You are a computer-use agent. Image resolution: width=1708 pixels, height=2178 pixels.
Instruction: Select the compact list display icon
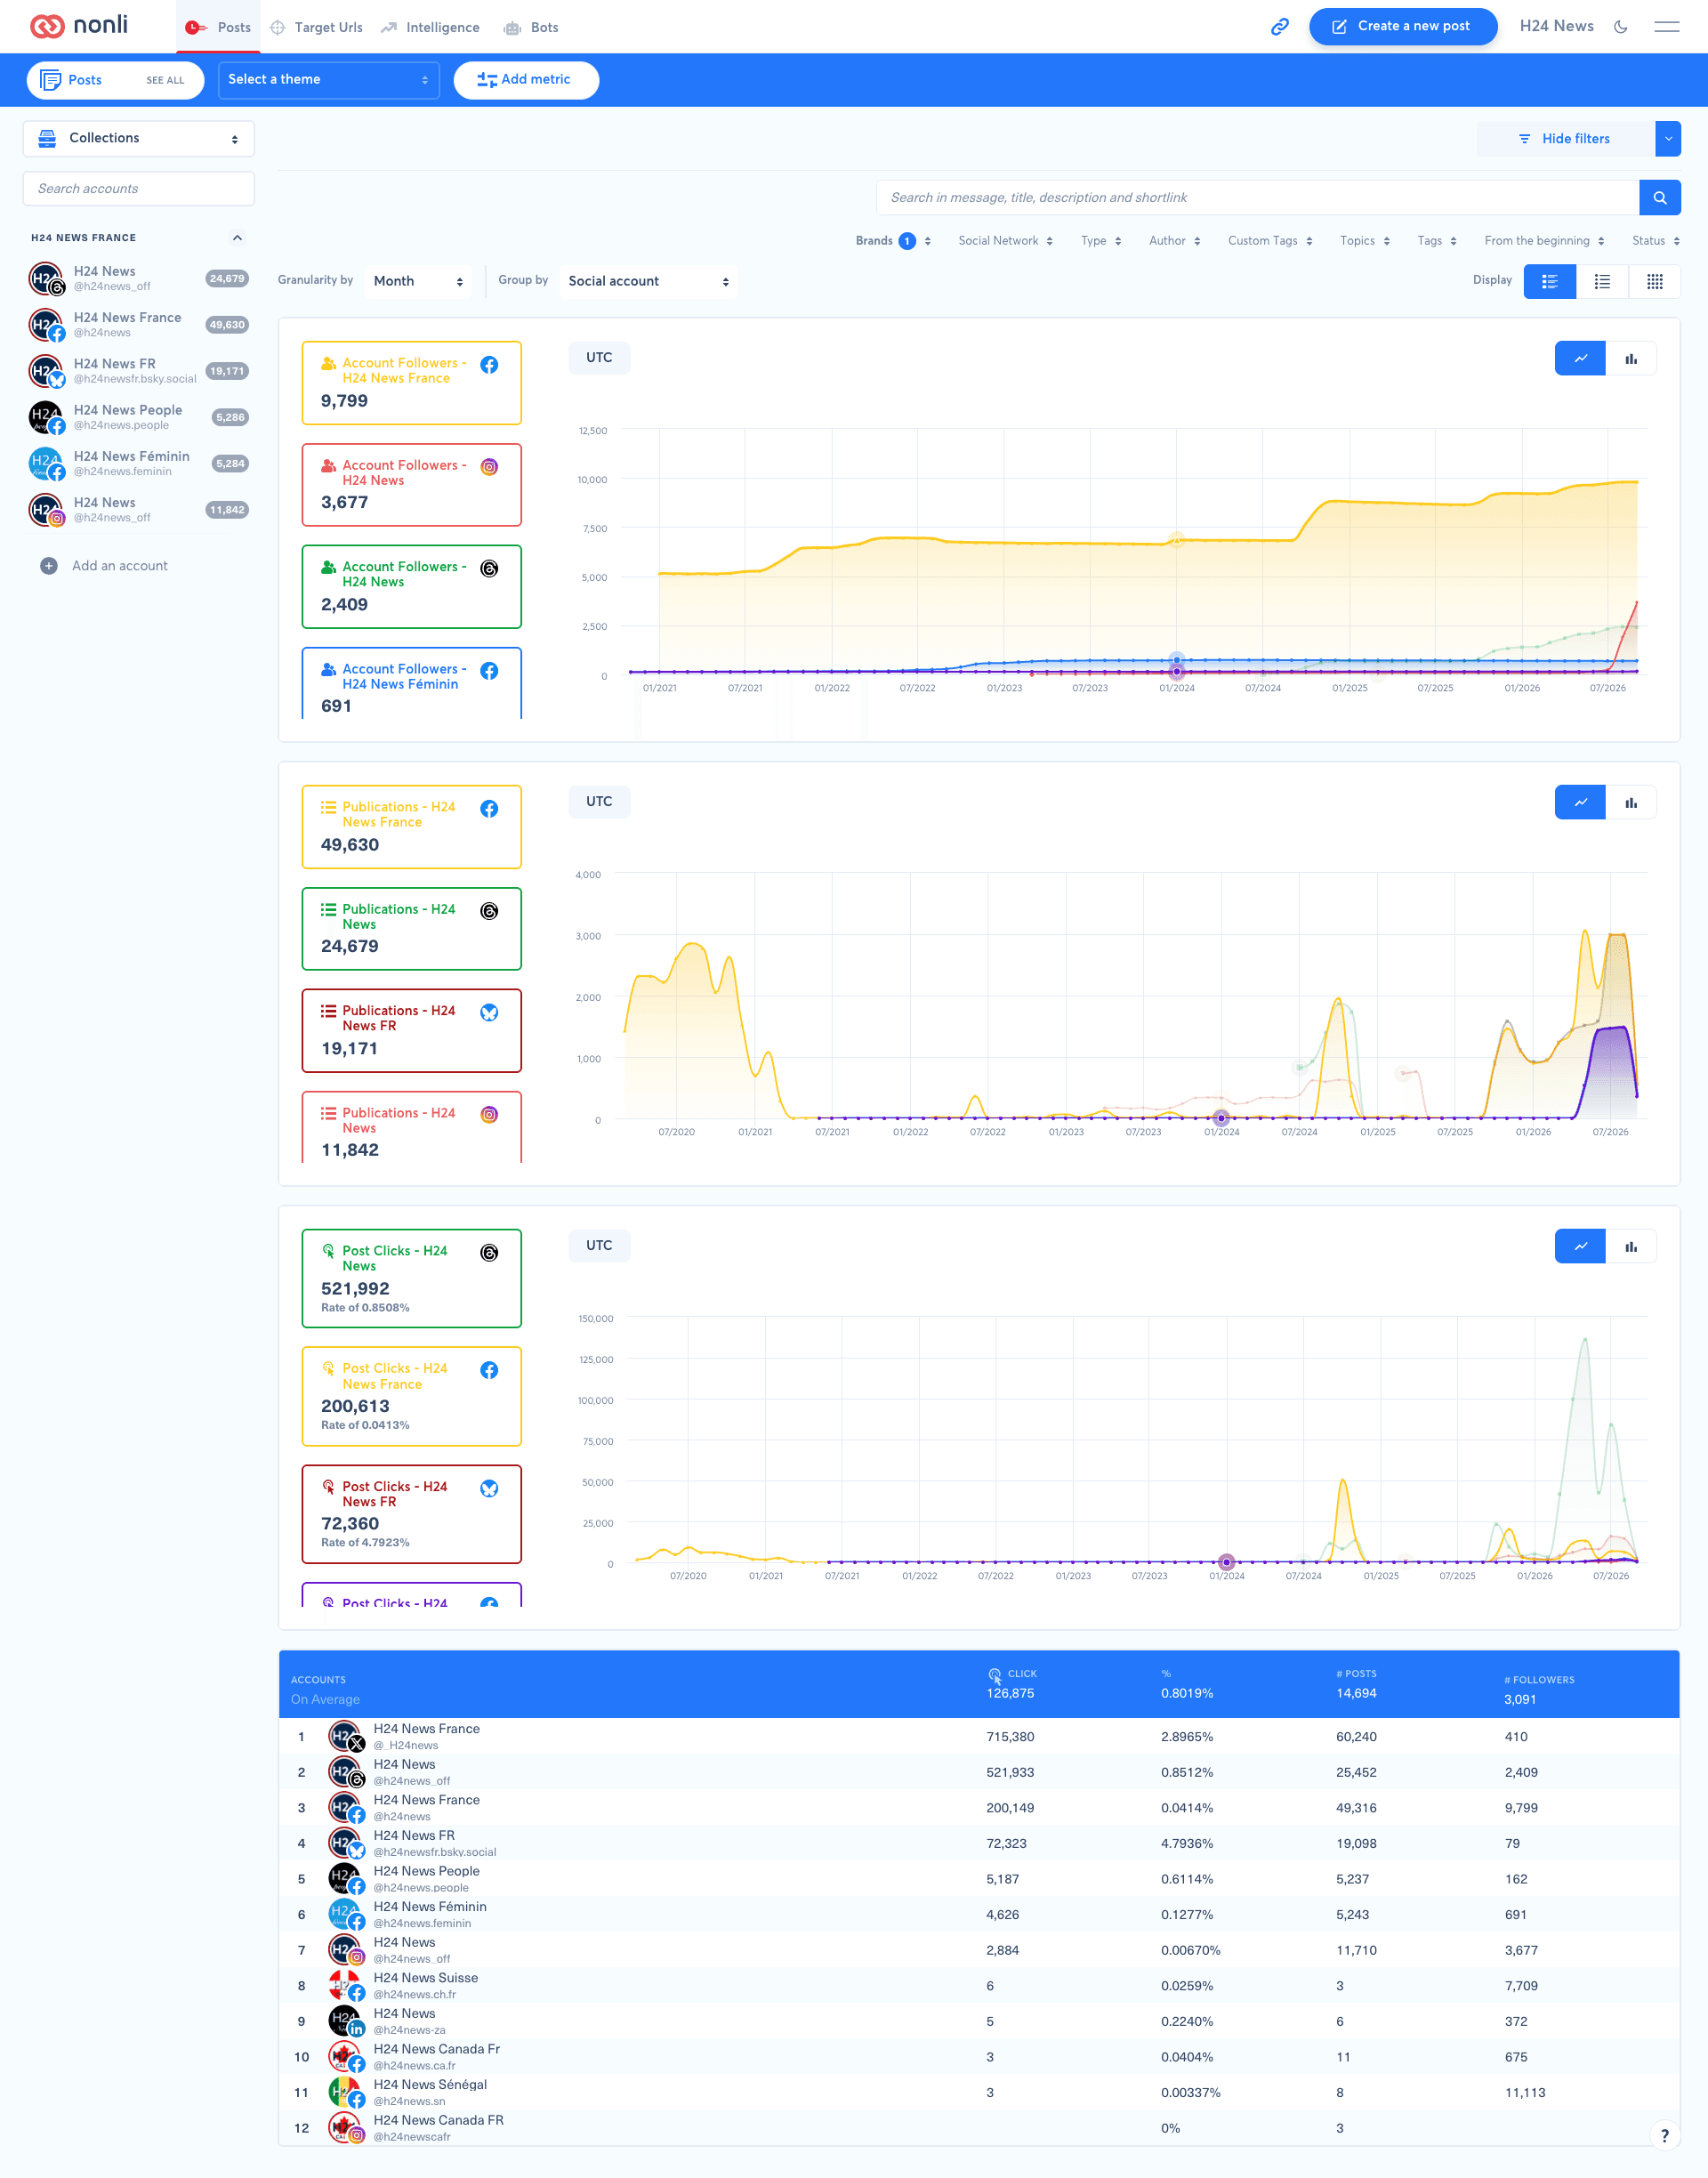click(1602, 282)
